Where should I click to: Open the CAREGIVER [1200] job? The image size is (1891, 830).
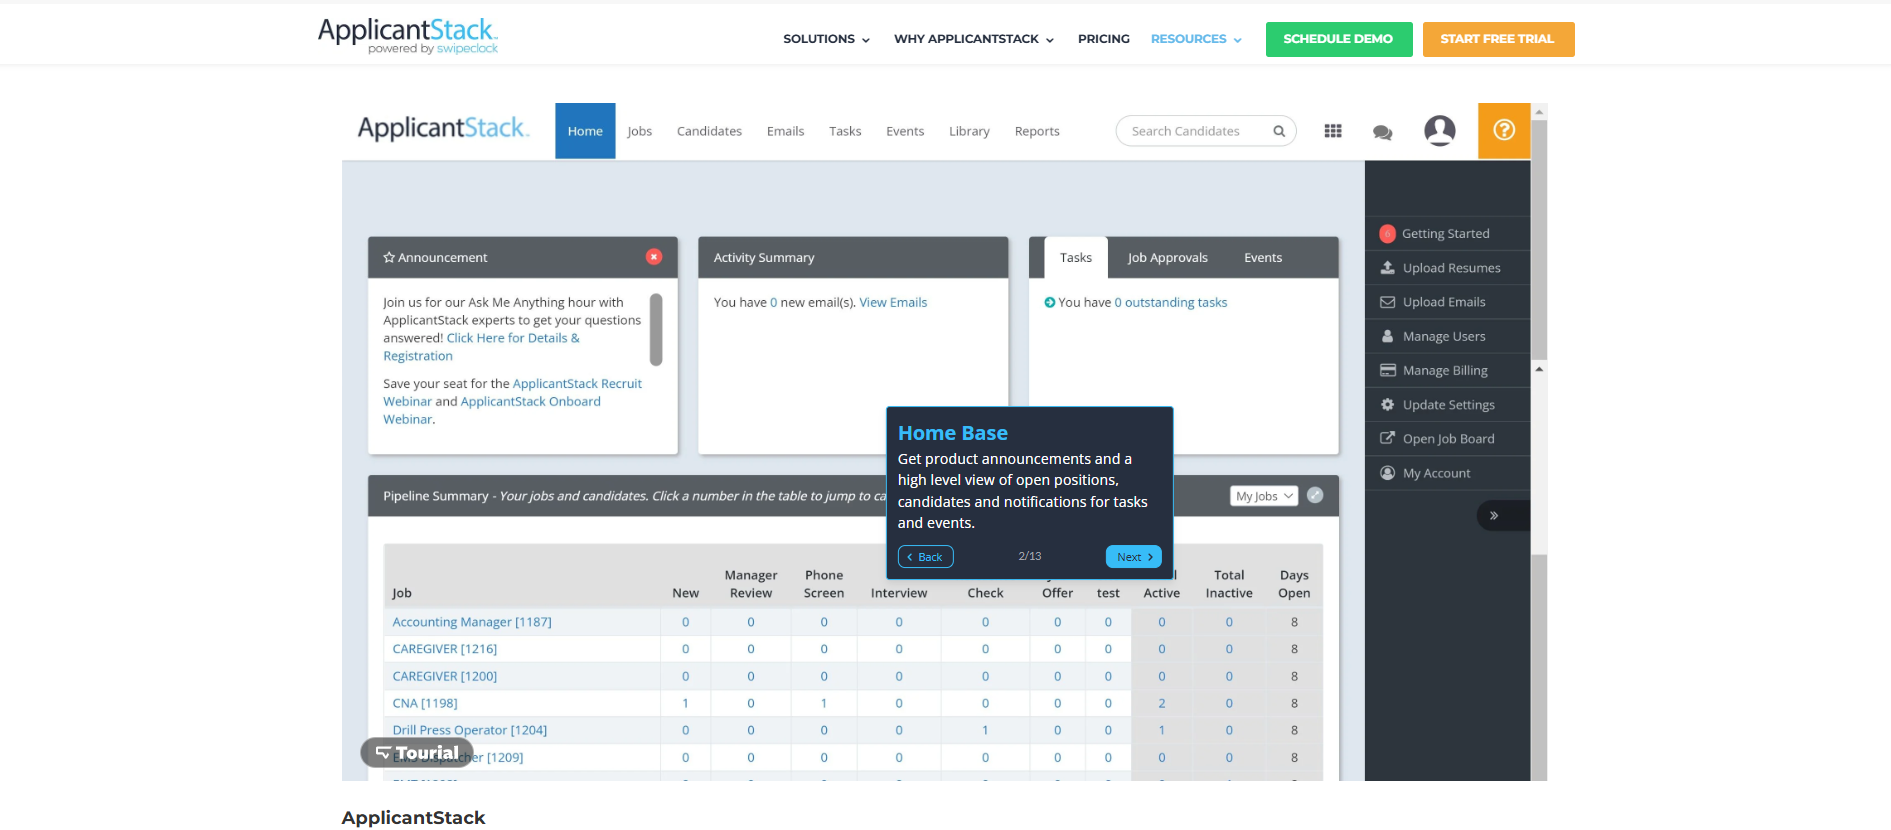click(x=445, y=676)
